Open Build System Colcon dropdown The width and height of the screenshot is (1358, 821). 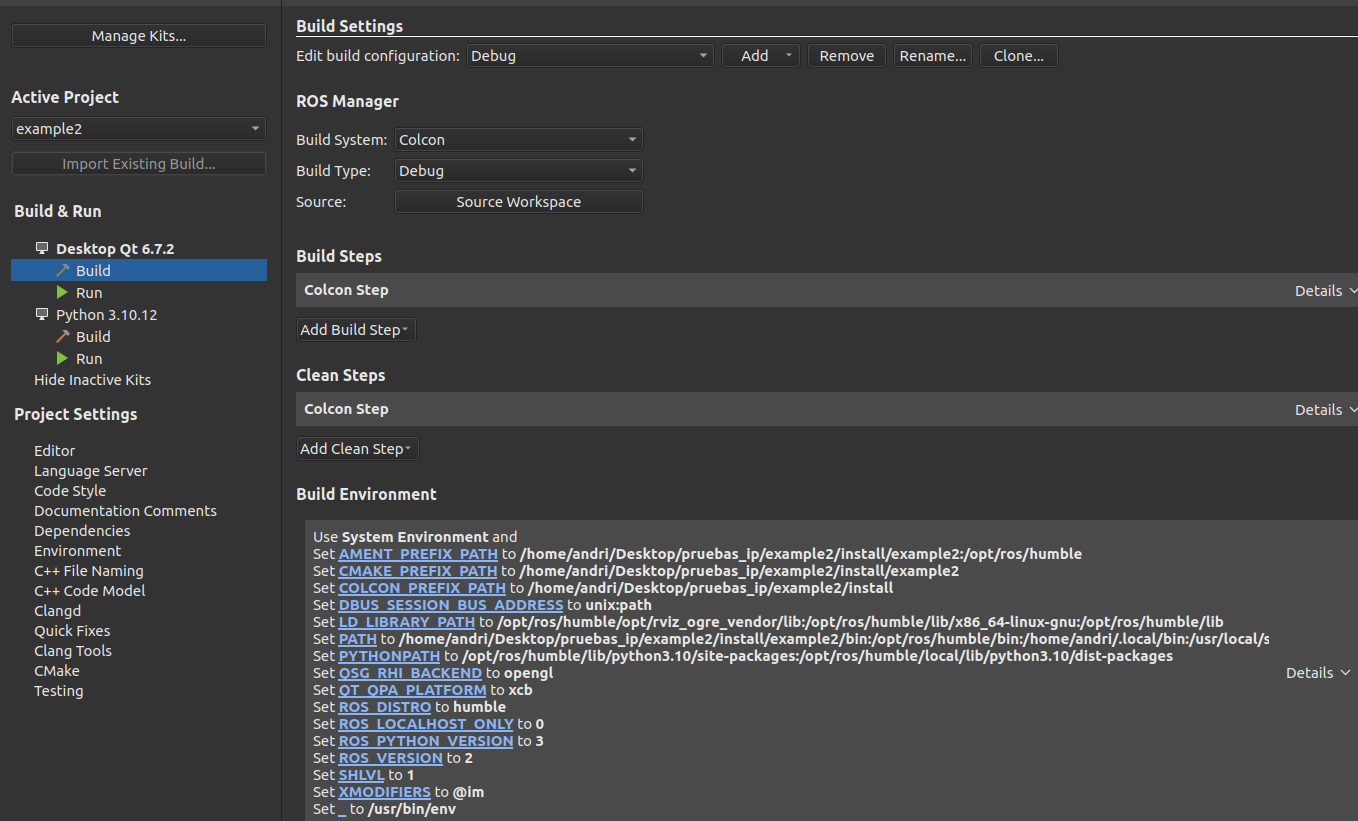pyautogui.click(x=518, y=140)
